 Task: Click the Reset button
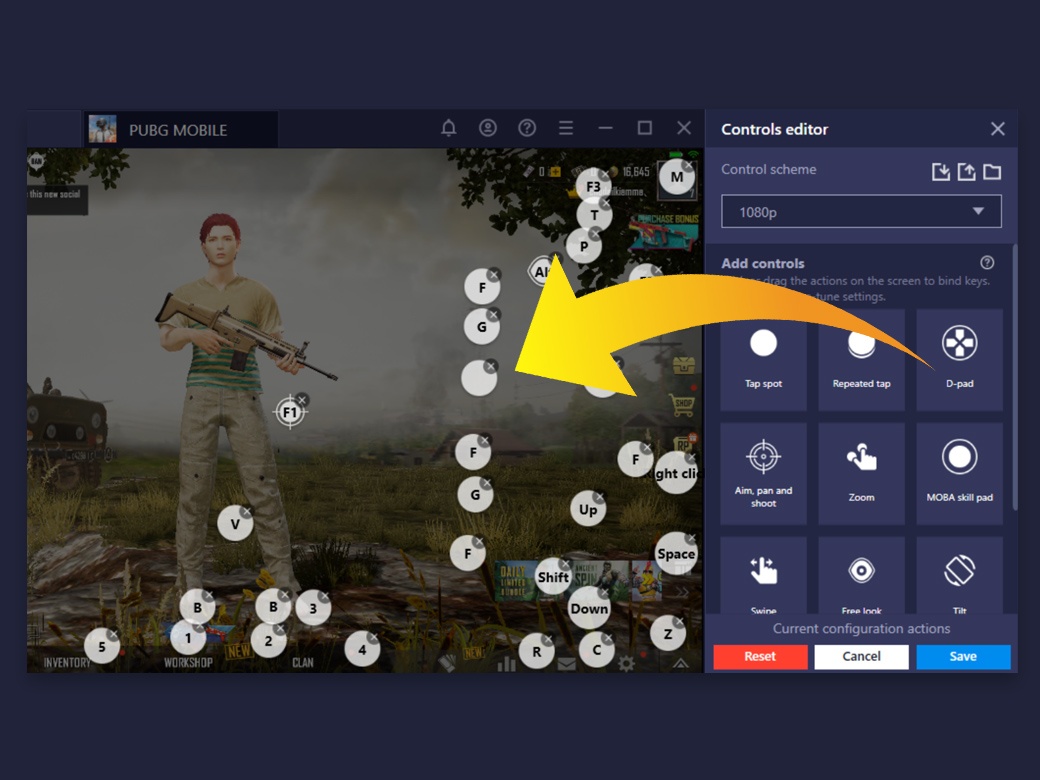(x=760, y=656)
